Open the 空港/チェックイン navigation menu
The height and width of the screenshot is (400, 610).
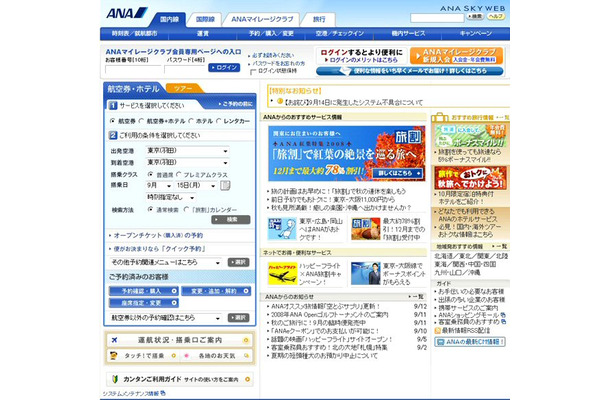click(340, 34)
